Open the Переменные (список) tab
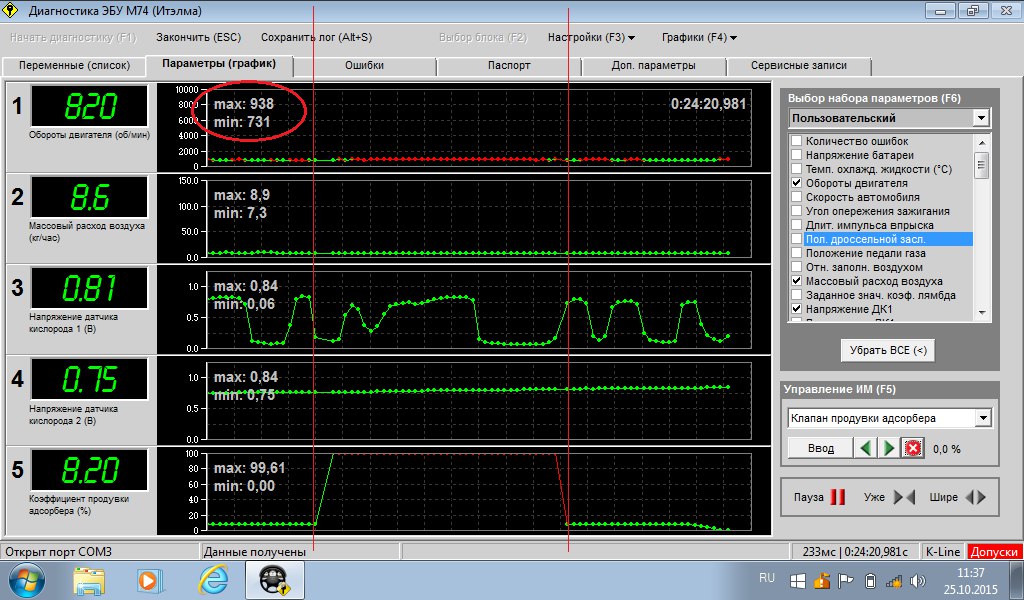Viewport: 1024px width, 600px height. click(x=74, y=65)
